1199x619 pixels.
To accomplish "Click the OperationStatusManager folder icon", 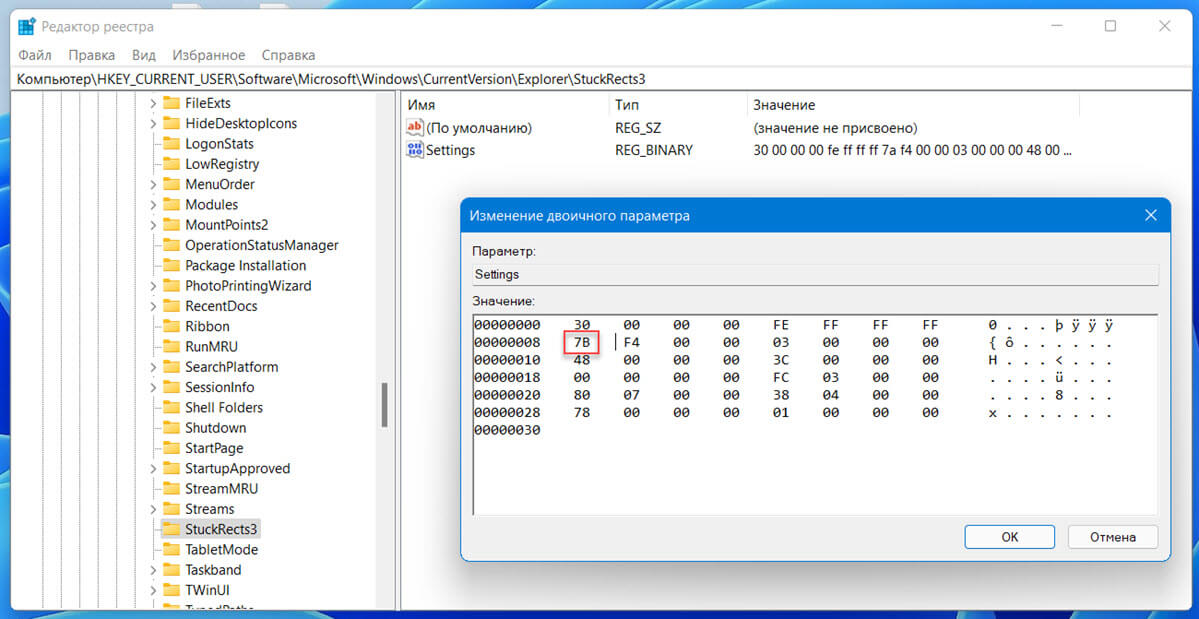I will click(171, 245).
